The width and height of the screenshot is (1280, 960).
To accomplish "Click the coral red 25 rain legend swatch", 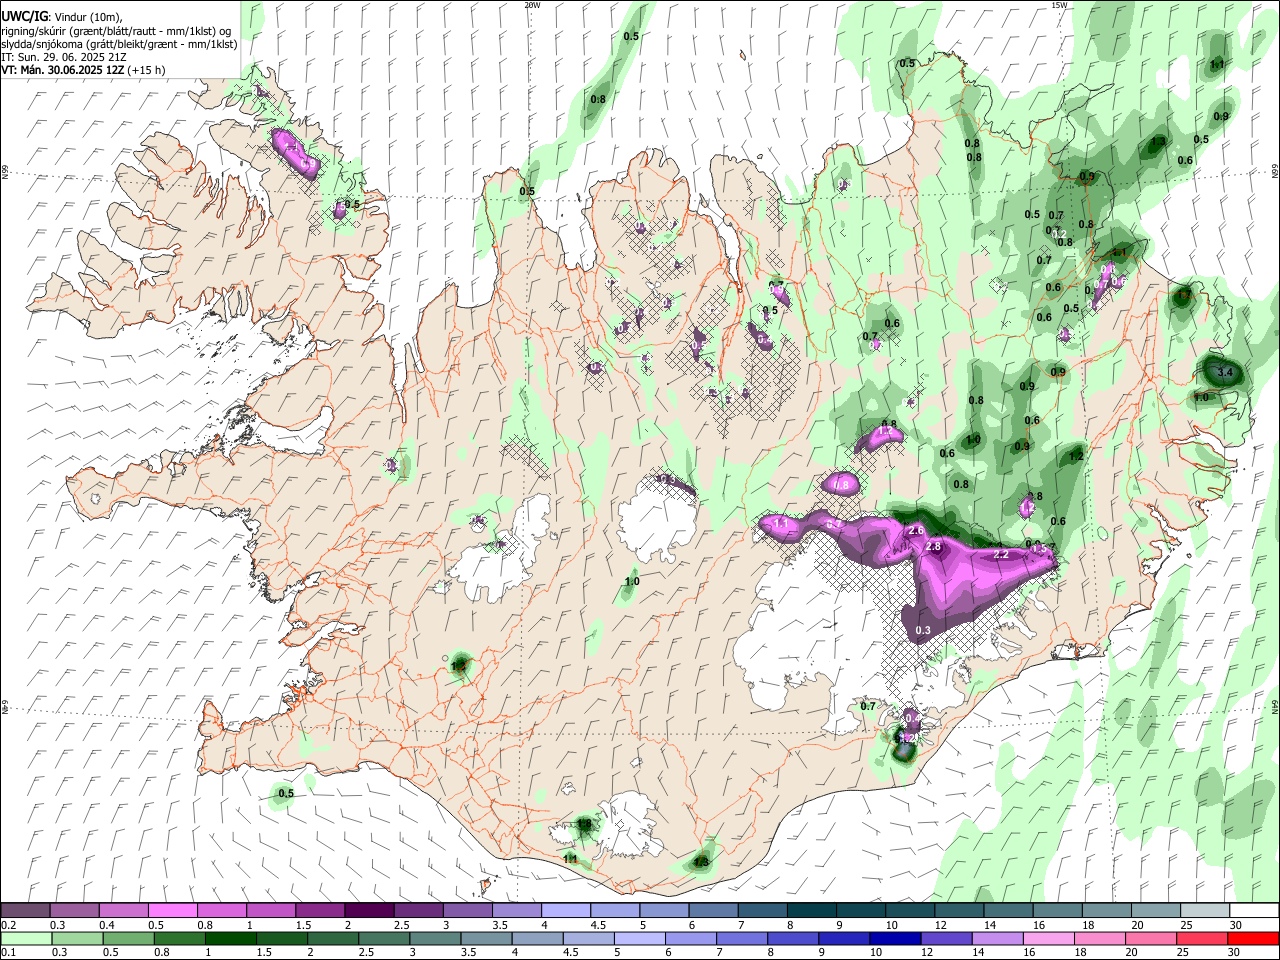I will pyautogui.click(x=1200, y=939).
